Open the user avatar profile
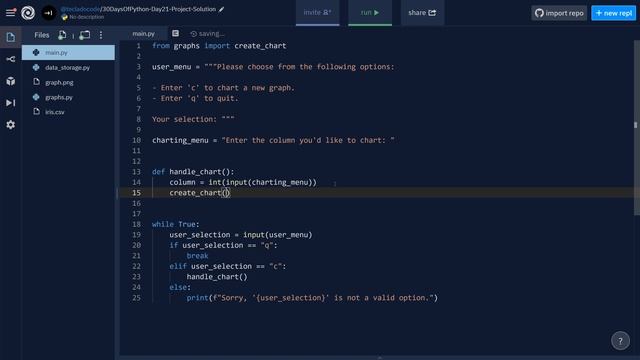 click(49, 13)
